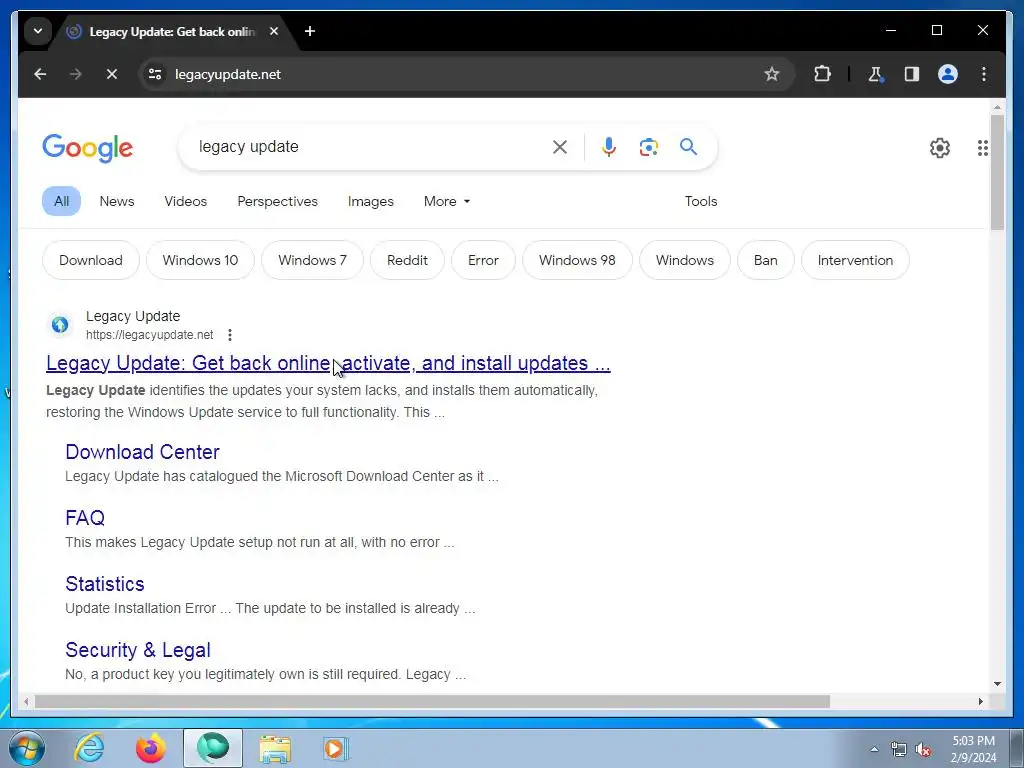Open the profile avatar menu
1024x768 pixels.
pos(948,74)
